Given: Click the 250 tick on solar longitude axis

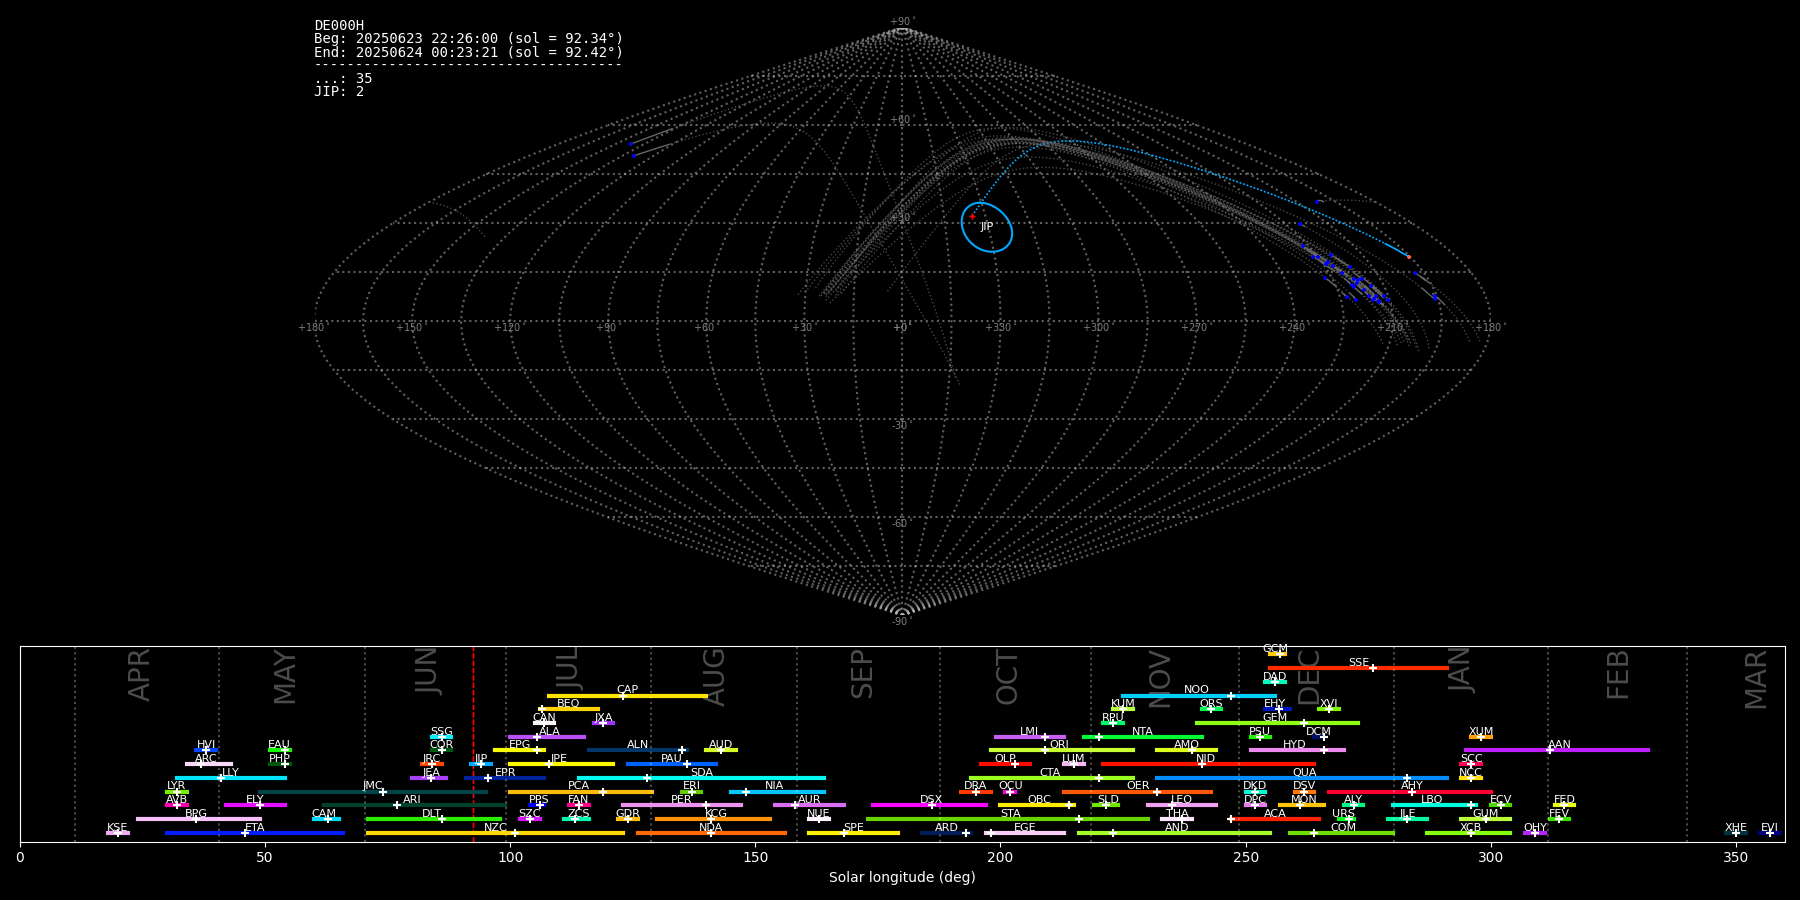Looking at the screenshot, I should point(1246,857).
